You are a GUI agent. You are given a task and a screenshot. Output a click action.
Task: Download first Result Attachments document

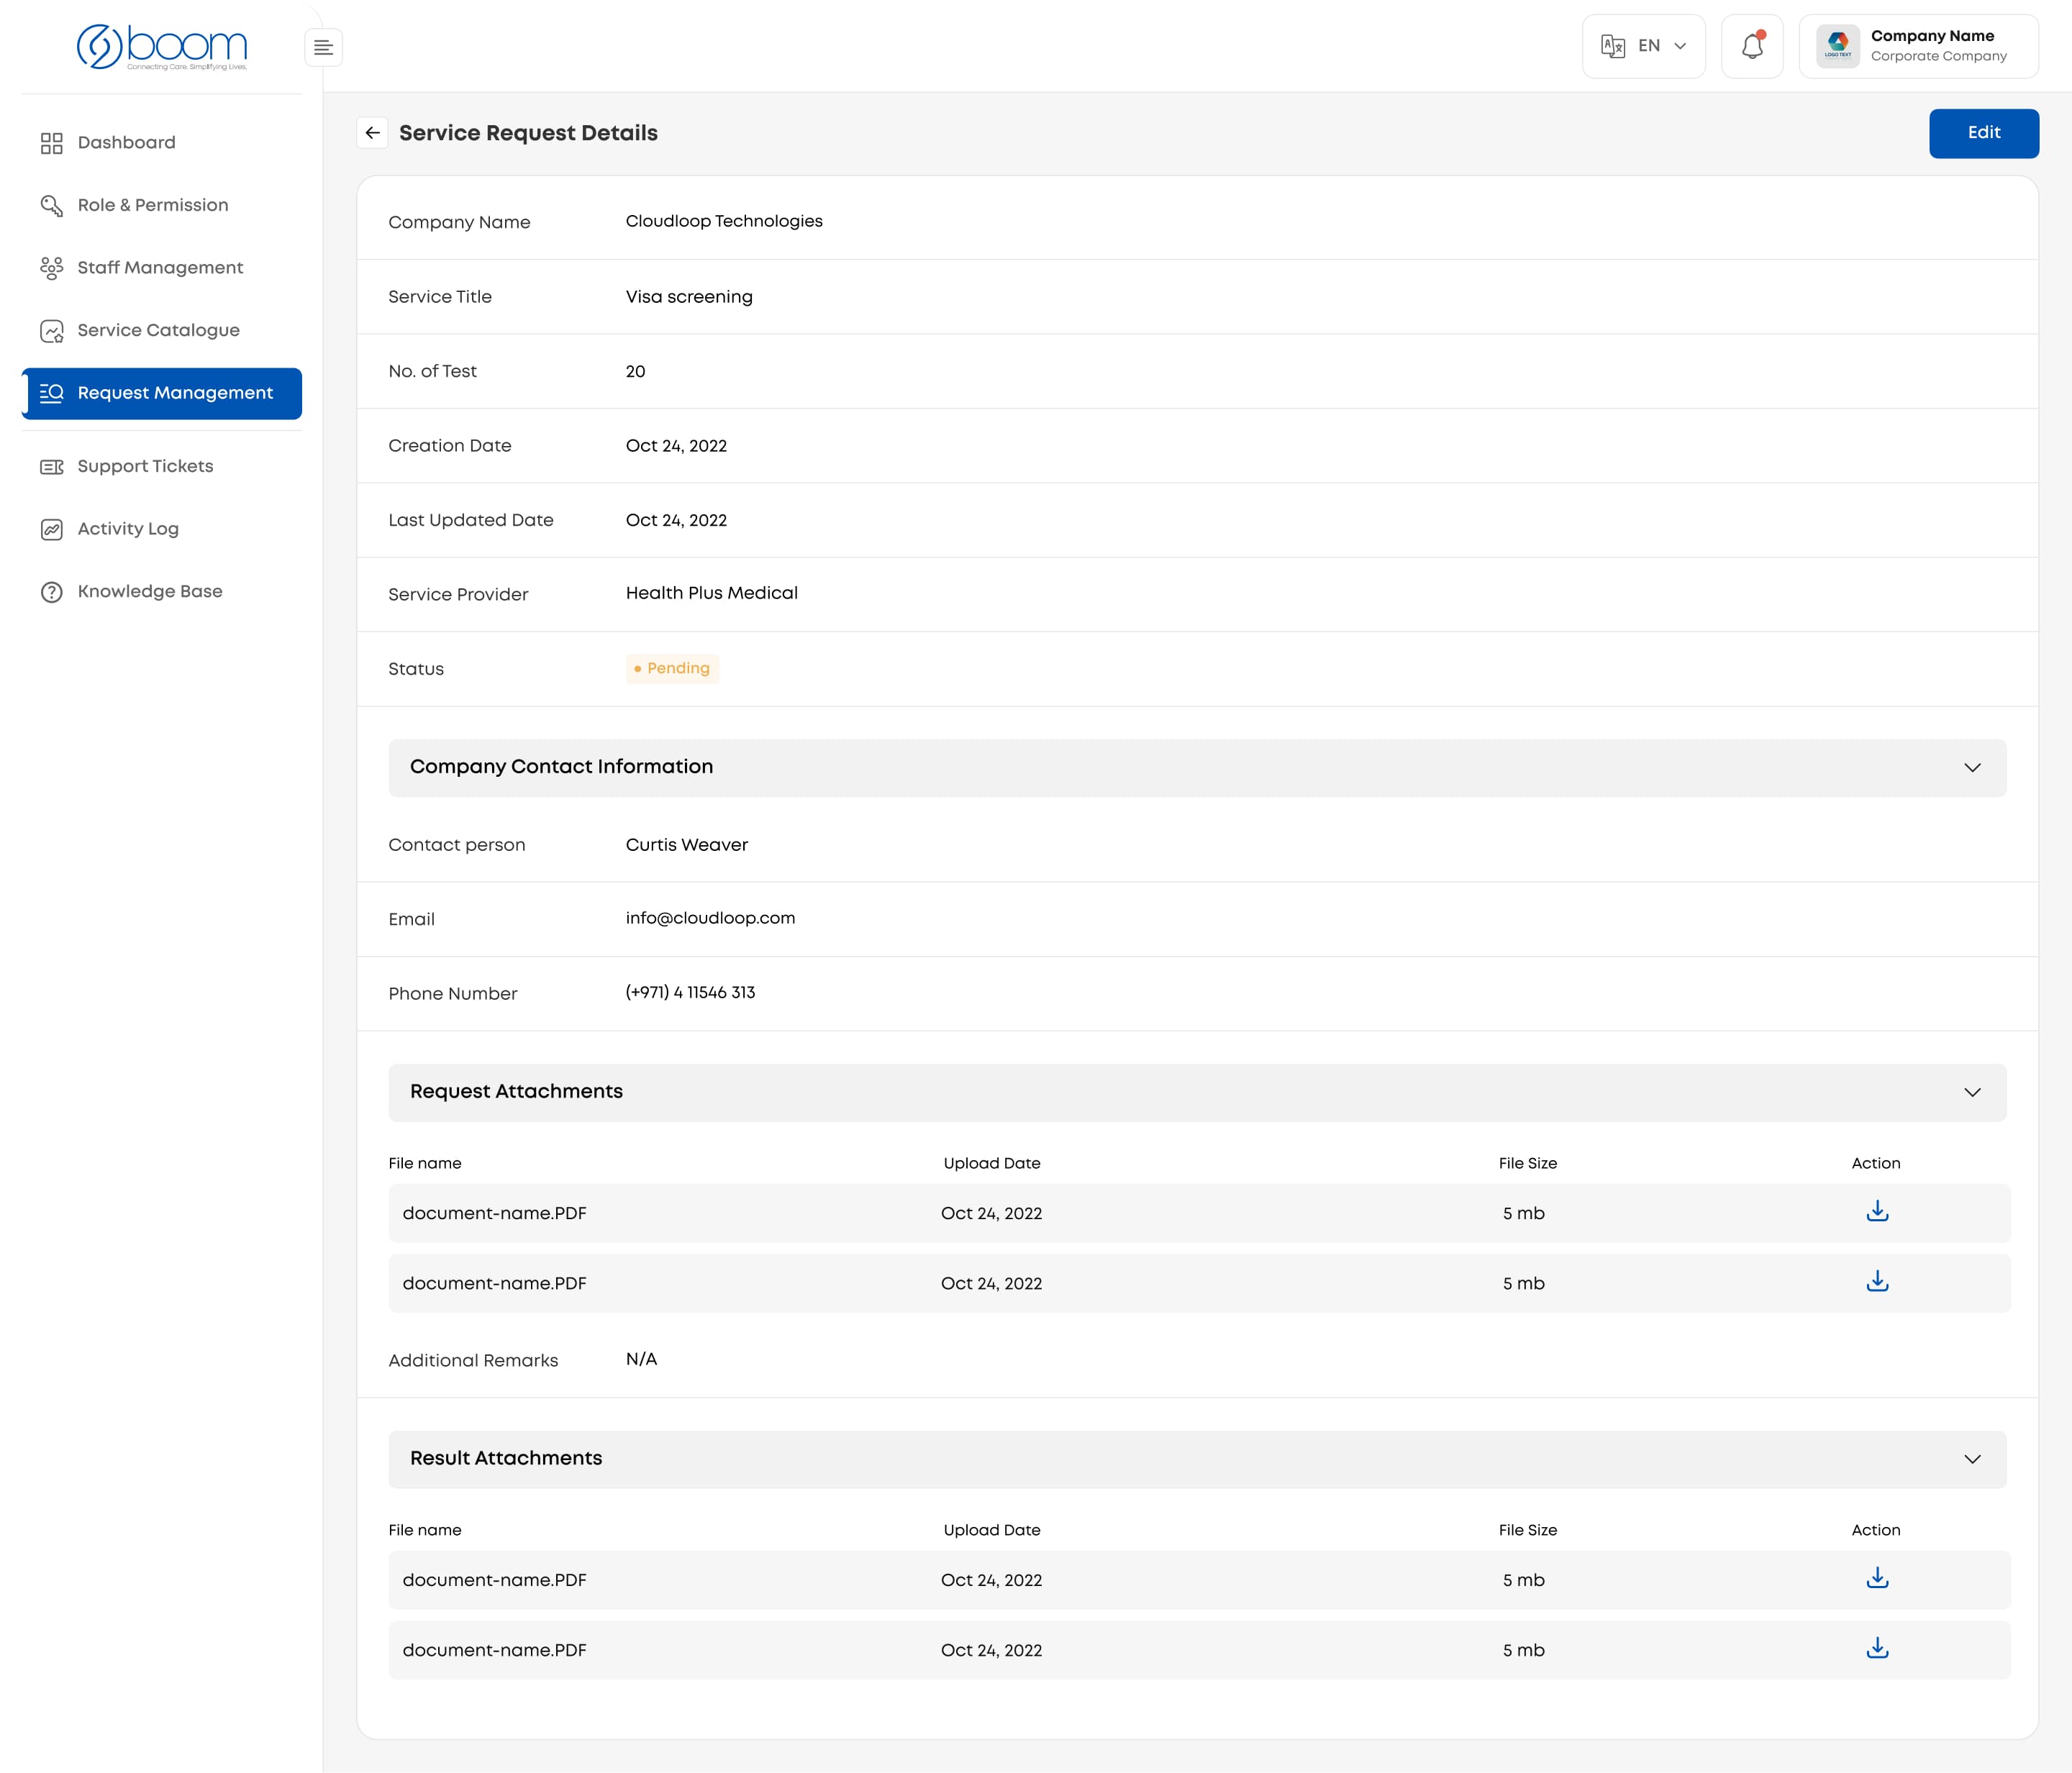pos(1877,1578)
